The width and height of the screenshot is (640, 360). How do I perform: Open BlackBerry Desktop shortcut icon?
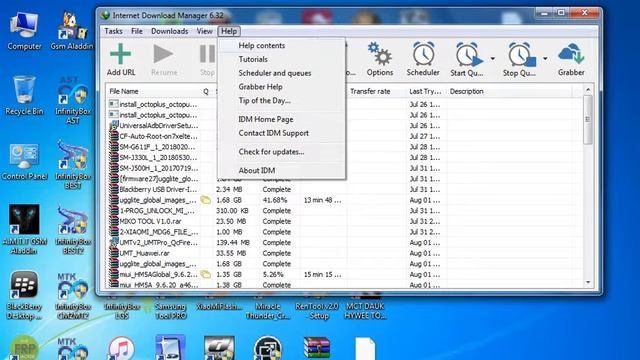[x=24, y=295]
